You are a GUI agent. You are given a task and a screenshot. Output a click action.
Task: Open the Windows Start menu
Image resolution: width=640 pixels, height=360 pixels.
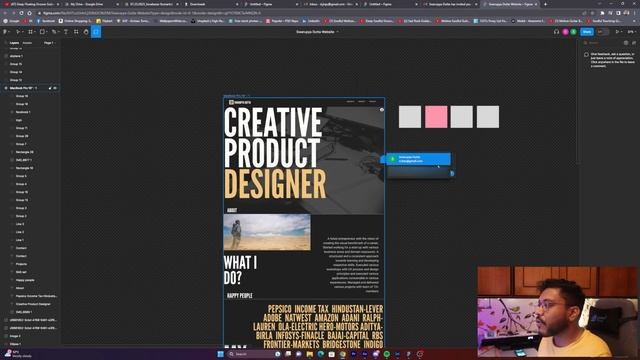point(220,354)
